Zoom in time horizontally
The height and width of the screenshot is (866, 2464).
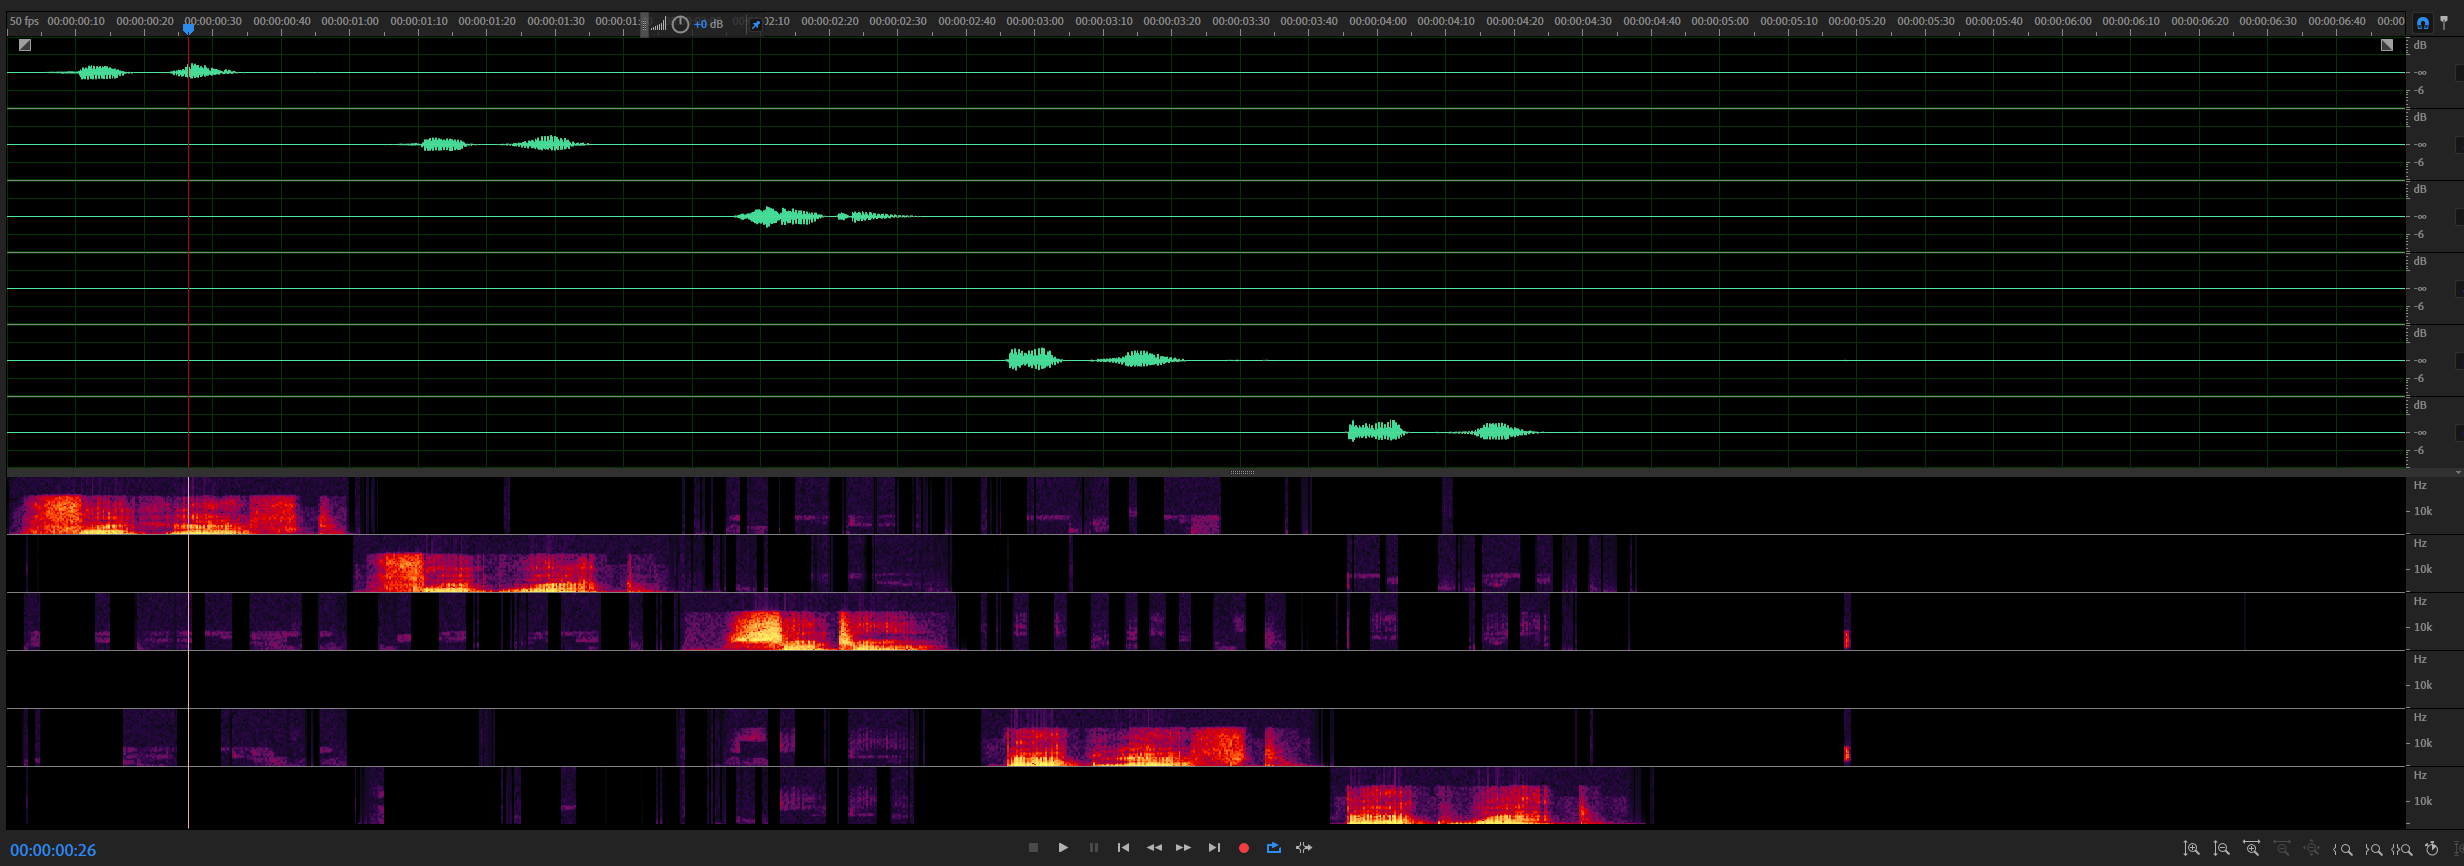click(2251, 849)
